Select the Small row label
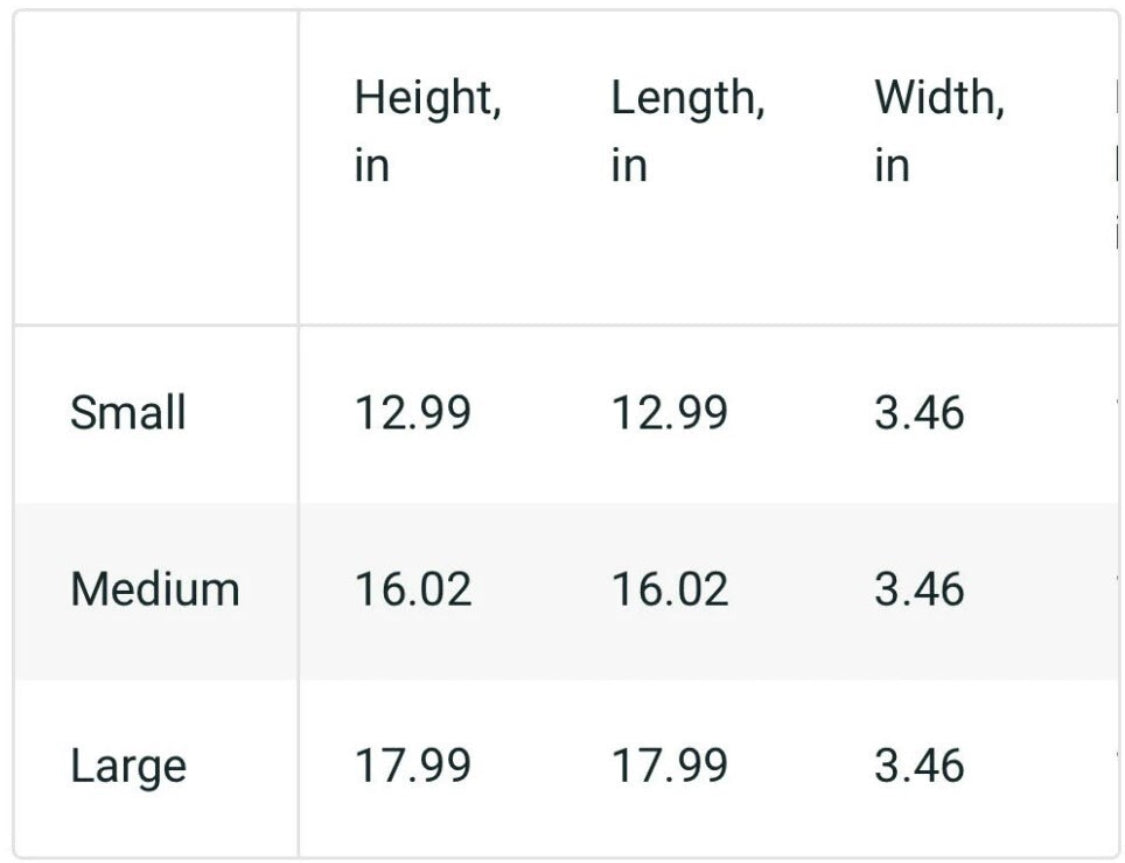The width and height of the screenshot is (1125, 863). (x=128, y=412)
